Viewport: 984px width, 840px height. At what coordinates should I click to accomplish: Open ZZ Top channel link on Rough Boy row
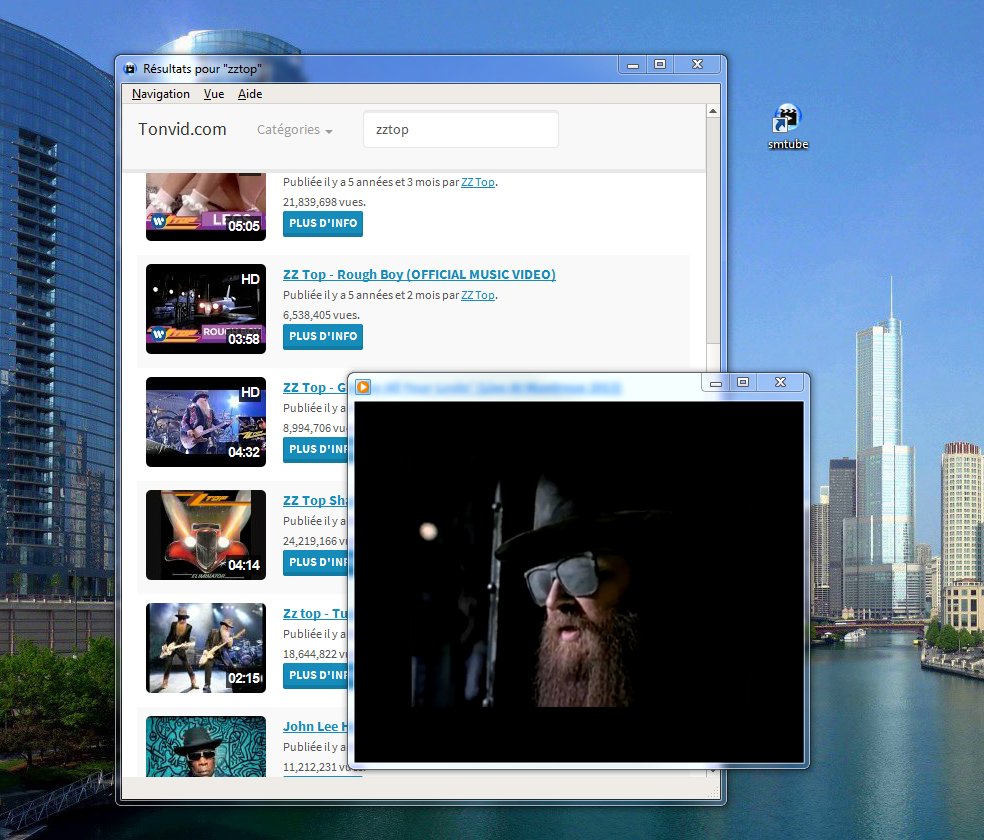pos(478,295)
